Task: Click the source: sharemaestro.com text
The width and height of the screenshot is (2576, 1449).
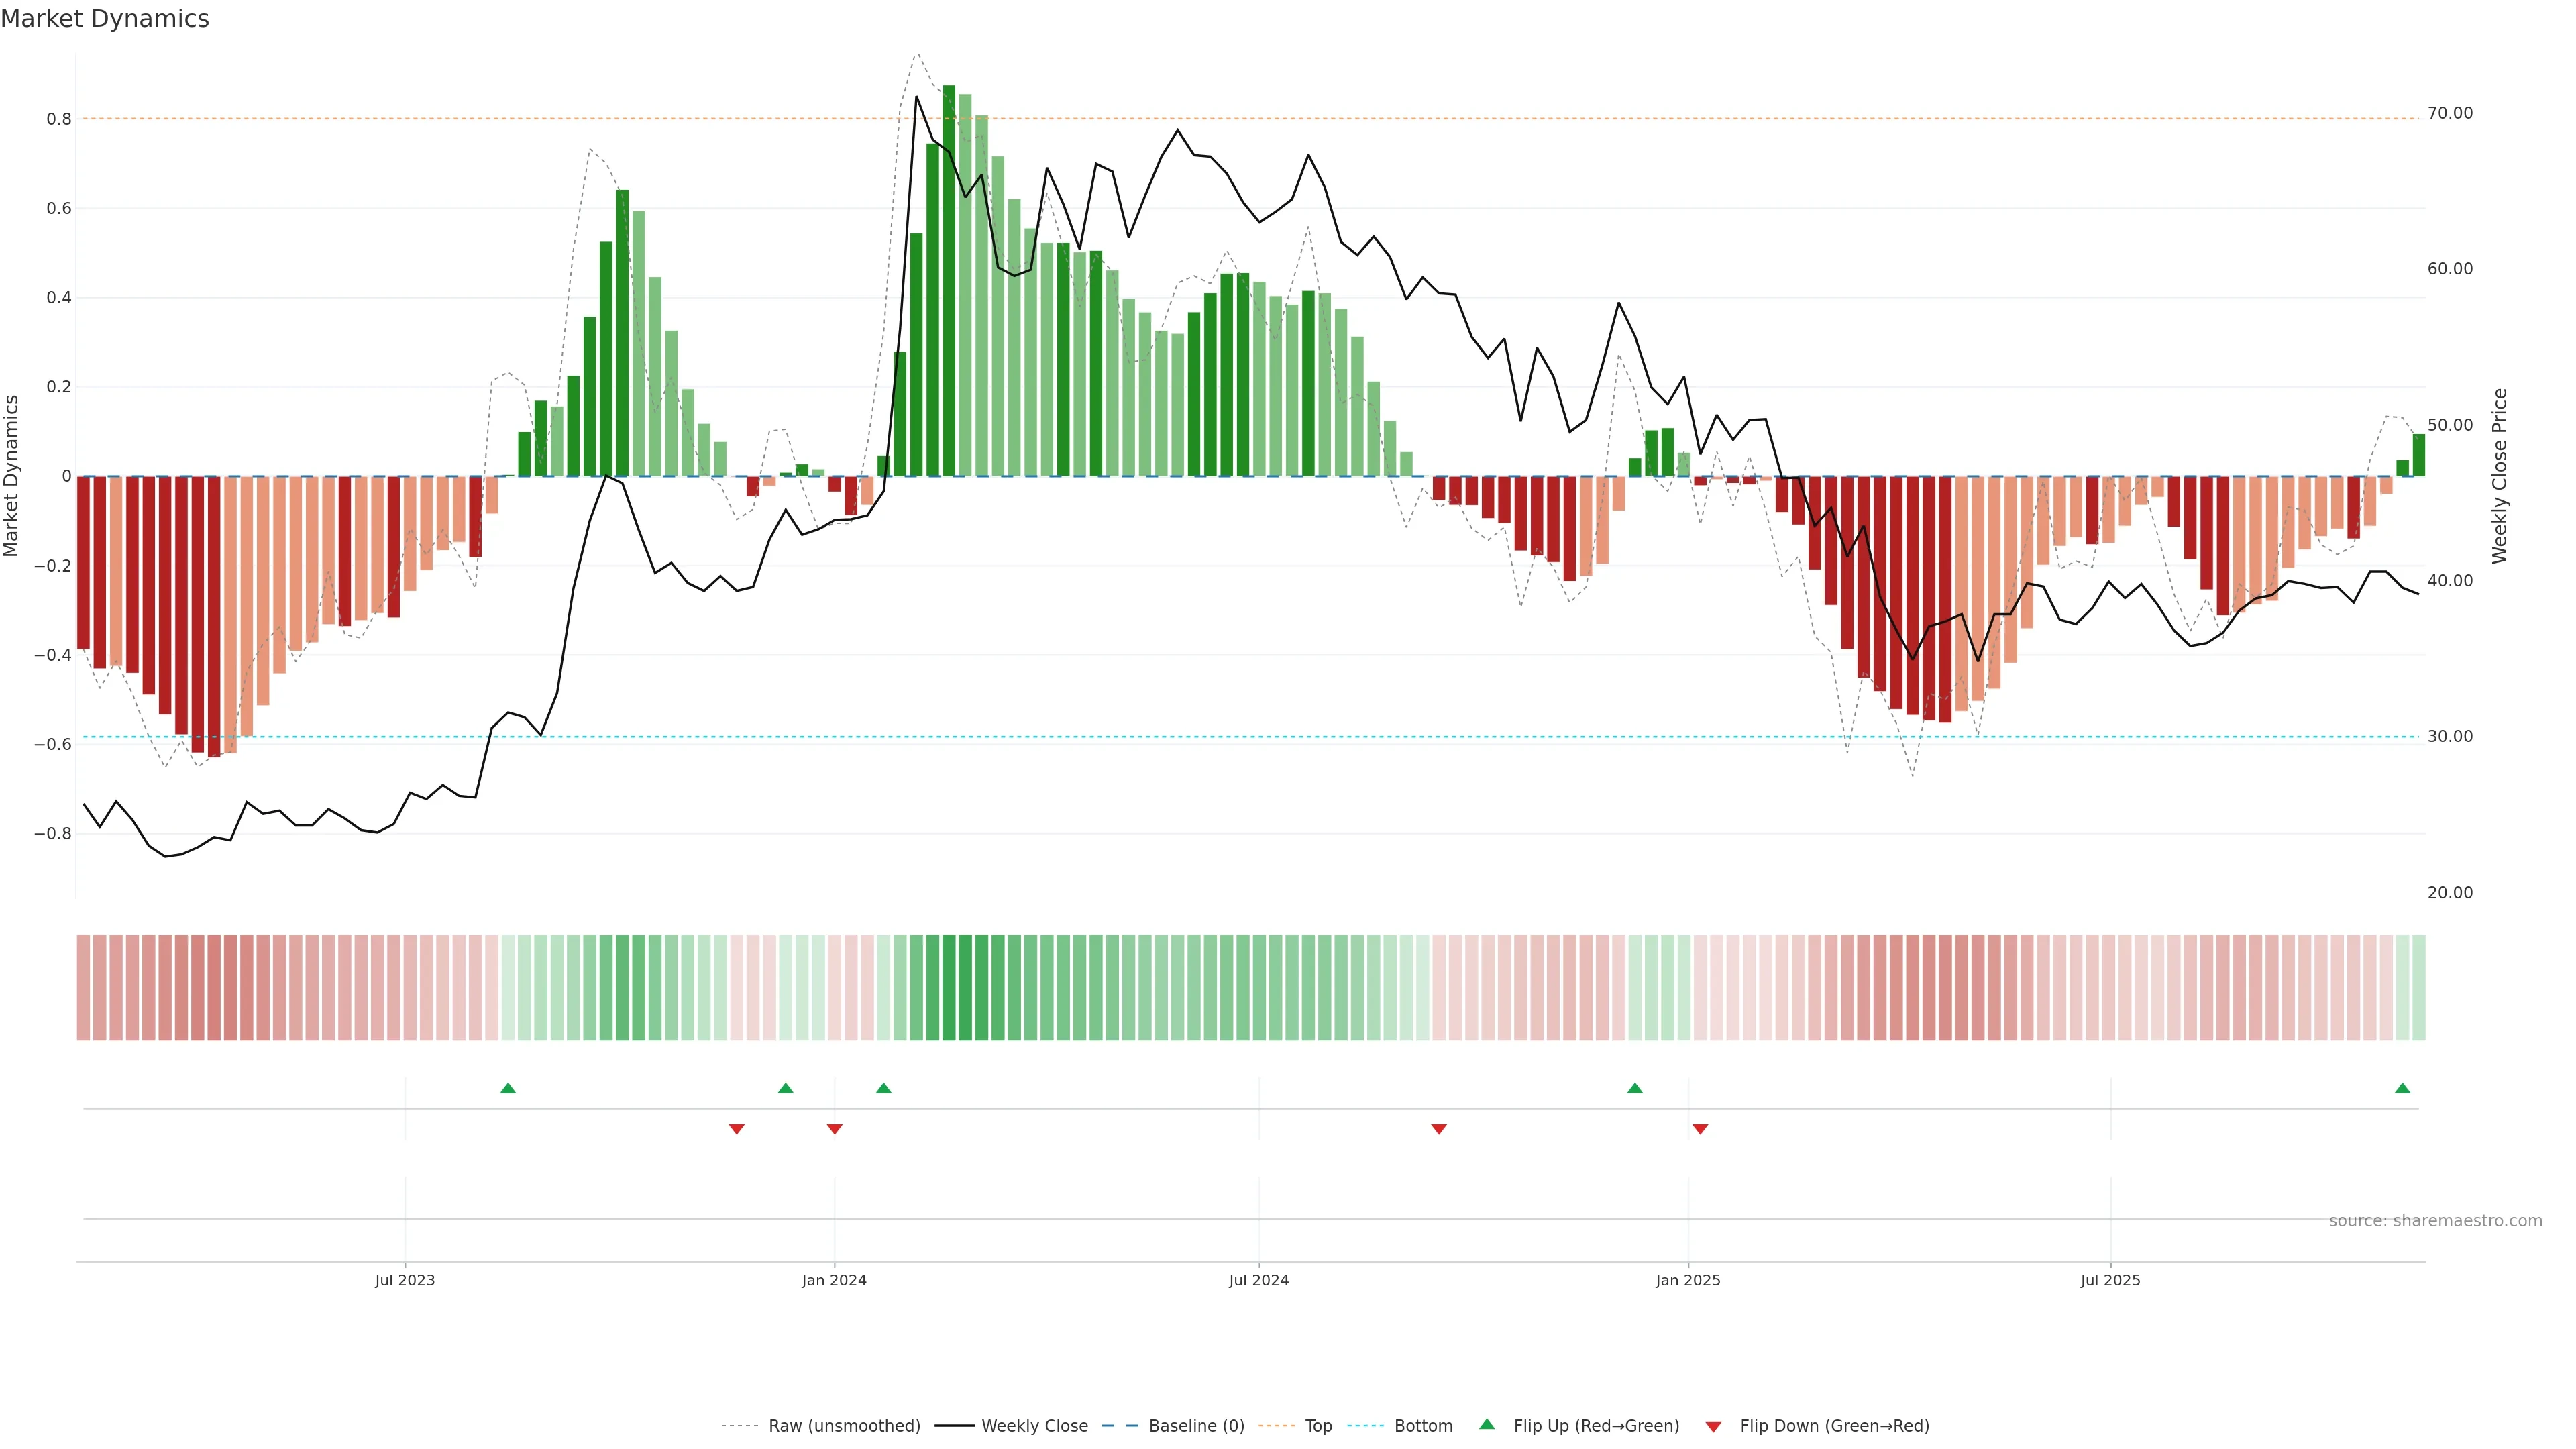Action: 2435,1221
